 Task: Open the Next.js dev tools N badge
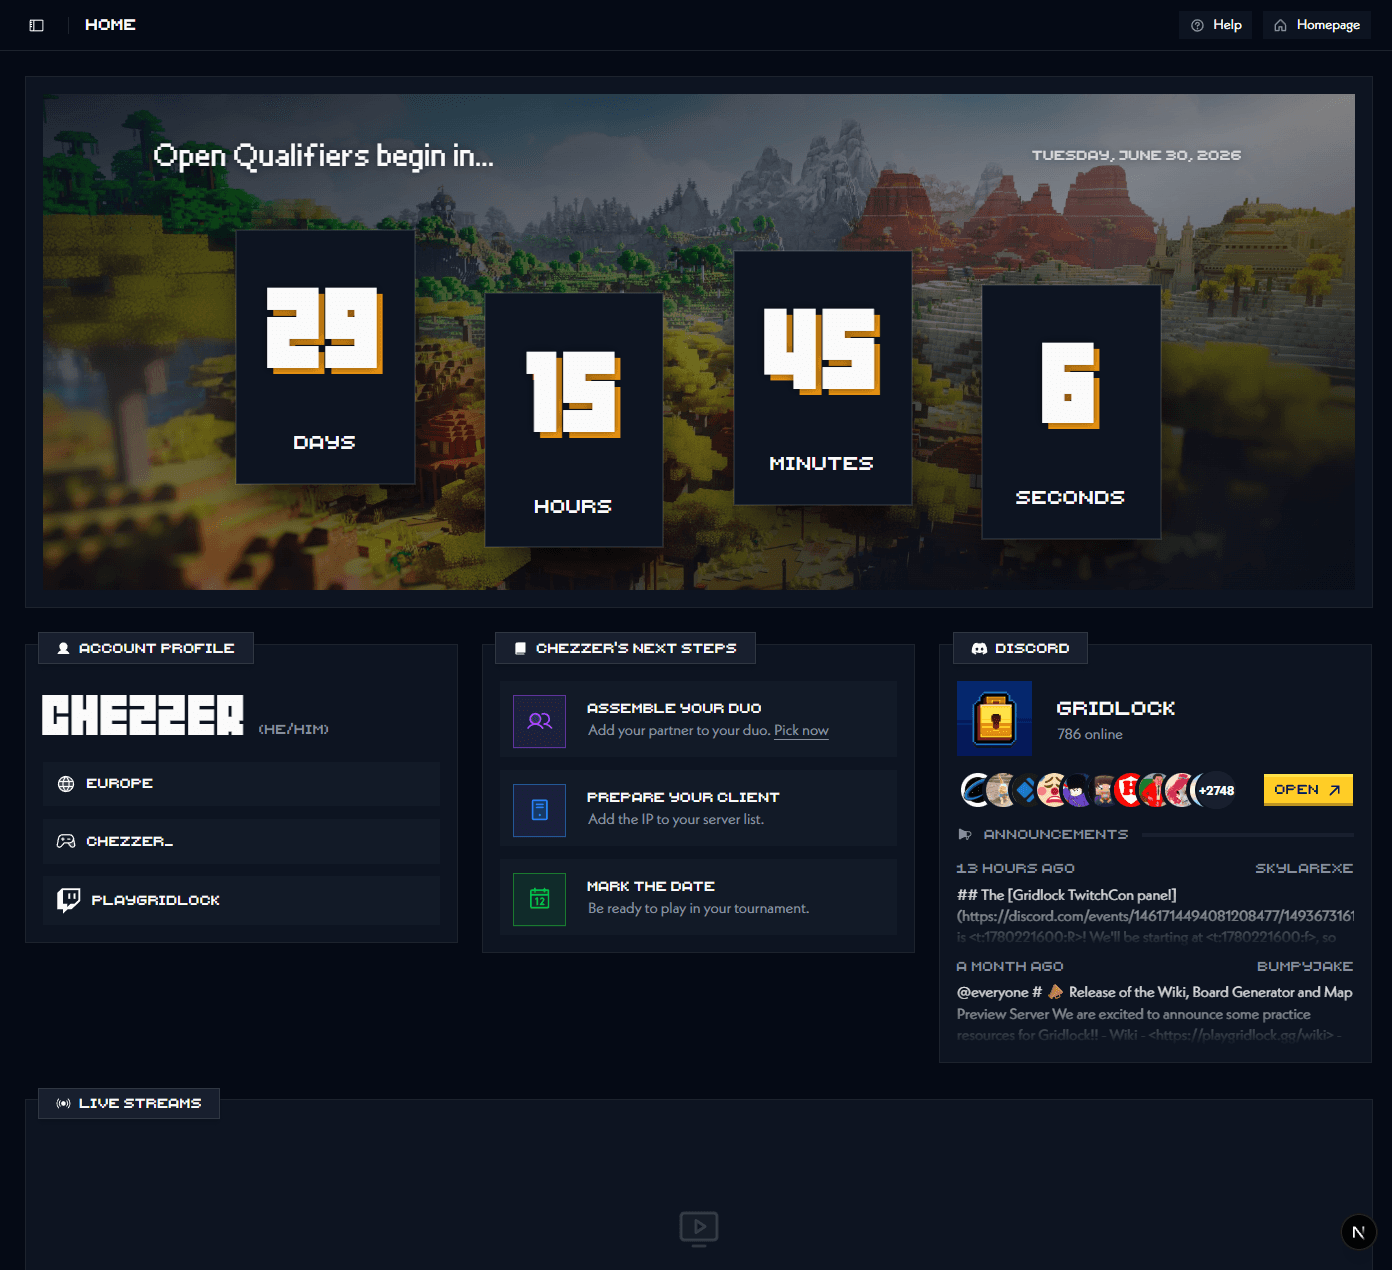click(1358, 1232)
